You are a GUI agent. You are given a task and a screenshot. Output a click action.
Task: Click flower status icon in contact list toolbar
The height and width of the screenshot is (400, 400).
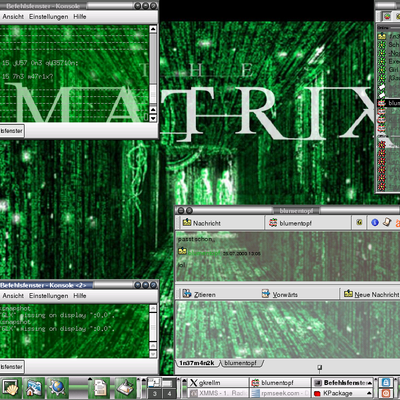tap(386, 16)
